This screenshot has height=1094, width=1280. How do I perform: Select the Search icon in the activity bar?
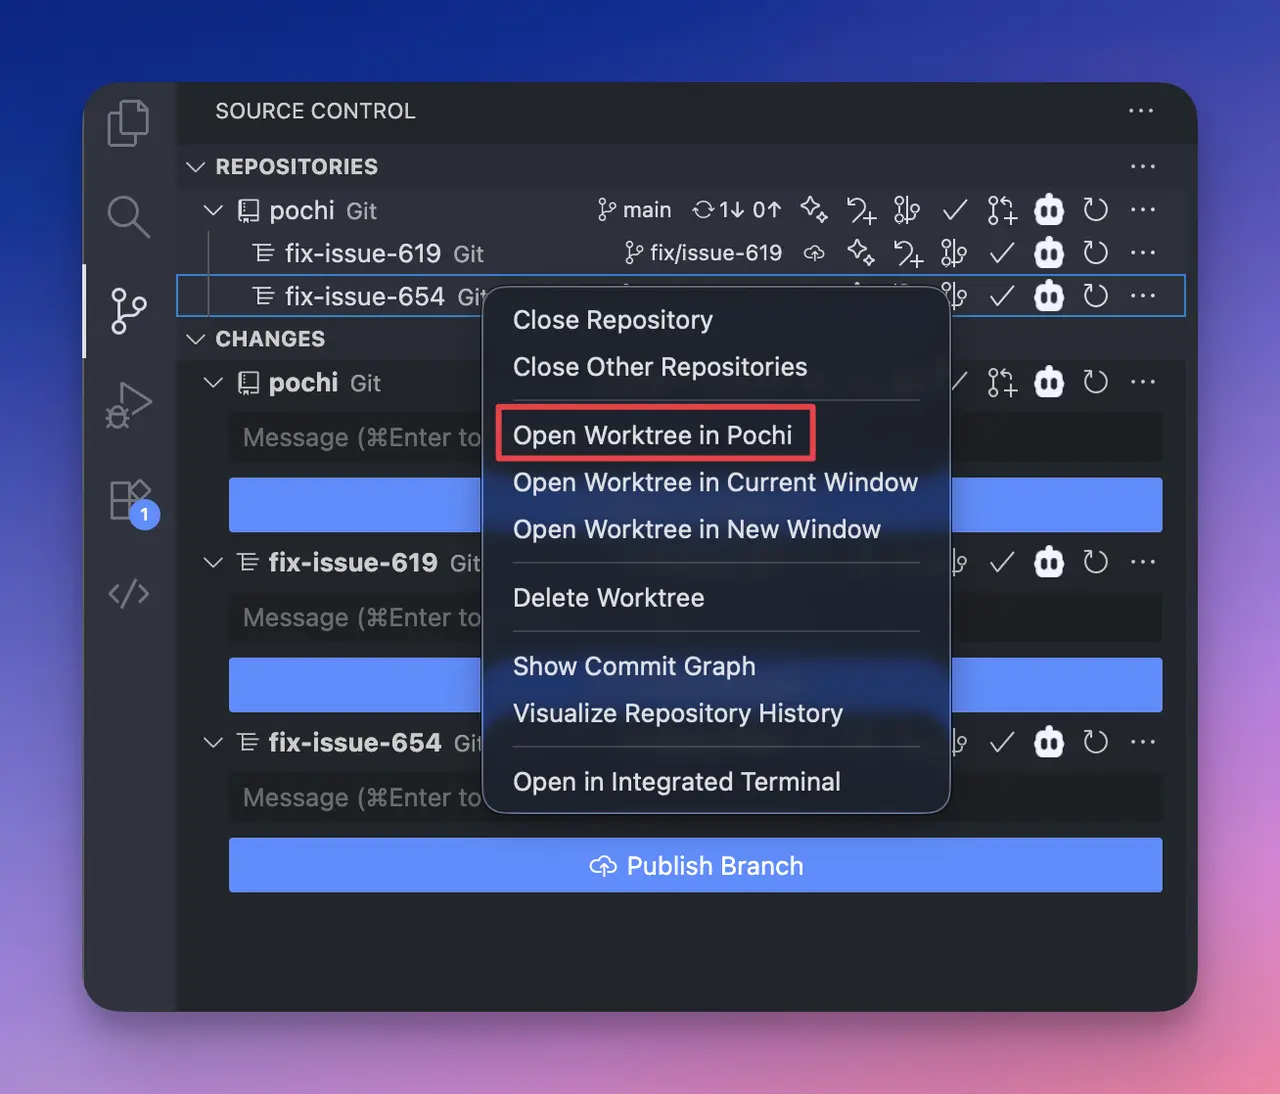pos(128,216)
